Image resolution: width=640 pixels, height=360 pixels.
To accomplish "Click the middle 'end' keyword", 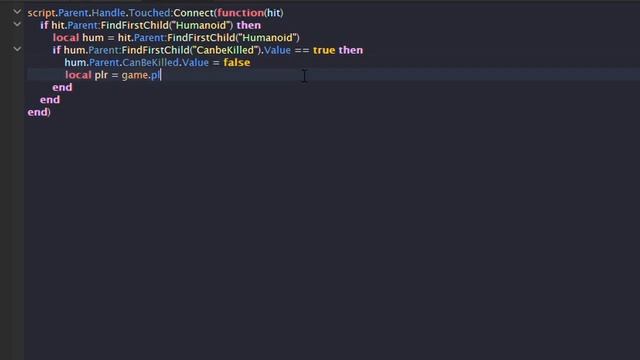I will 50,100.
